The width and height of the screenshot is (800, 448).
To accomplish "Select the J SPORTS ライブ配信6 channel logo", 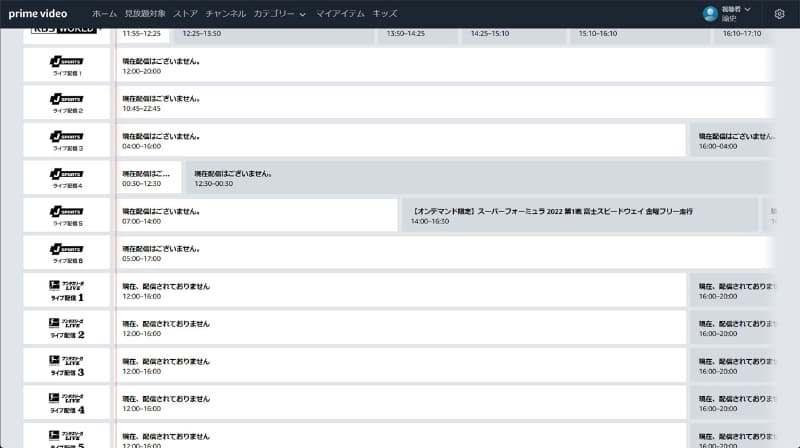I will pos(67,253).
